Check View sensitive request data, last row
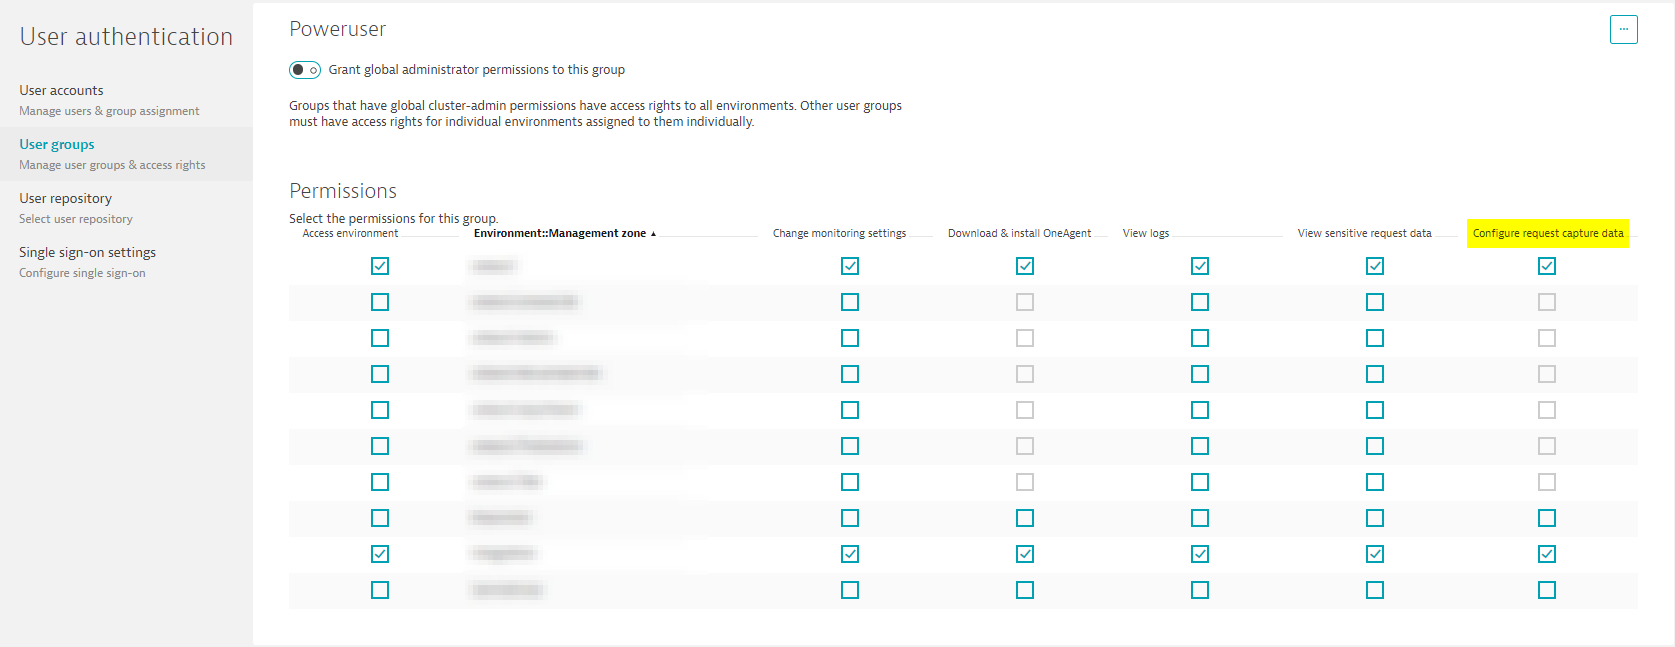The height and width of the screenshot is (647, 1675). point(1375,590)
